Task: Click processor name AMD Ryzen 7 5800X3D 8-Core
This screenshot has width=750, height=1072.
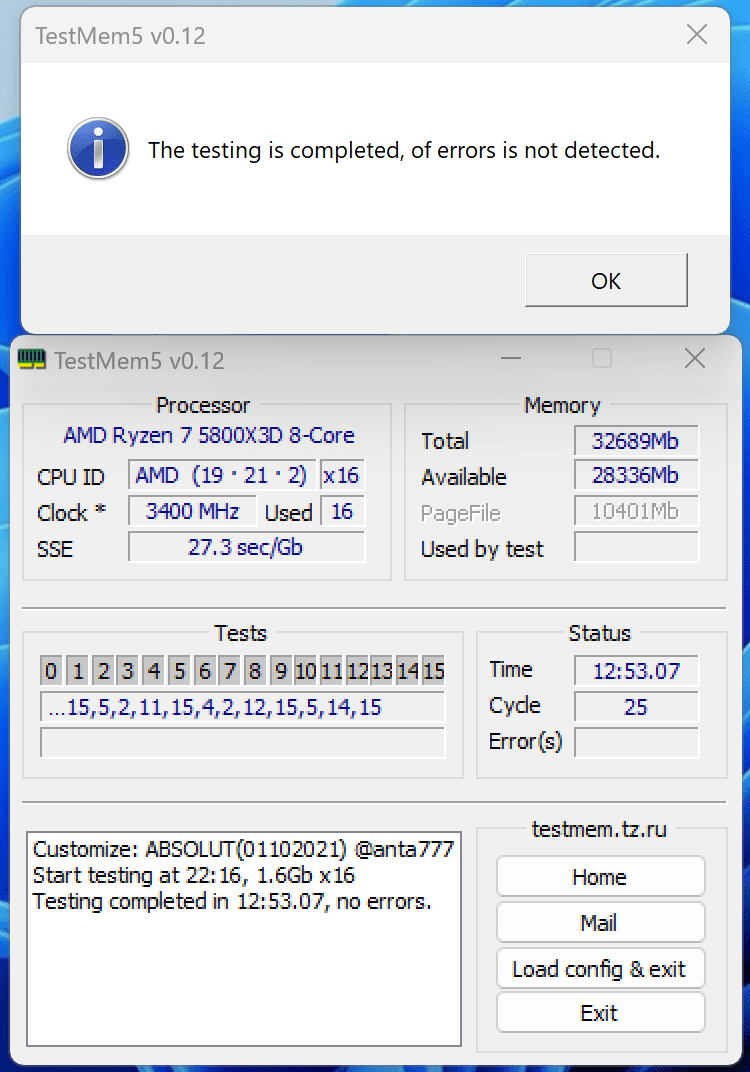Action: click(x=209, y=436)
